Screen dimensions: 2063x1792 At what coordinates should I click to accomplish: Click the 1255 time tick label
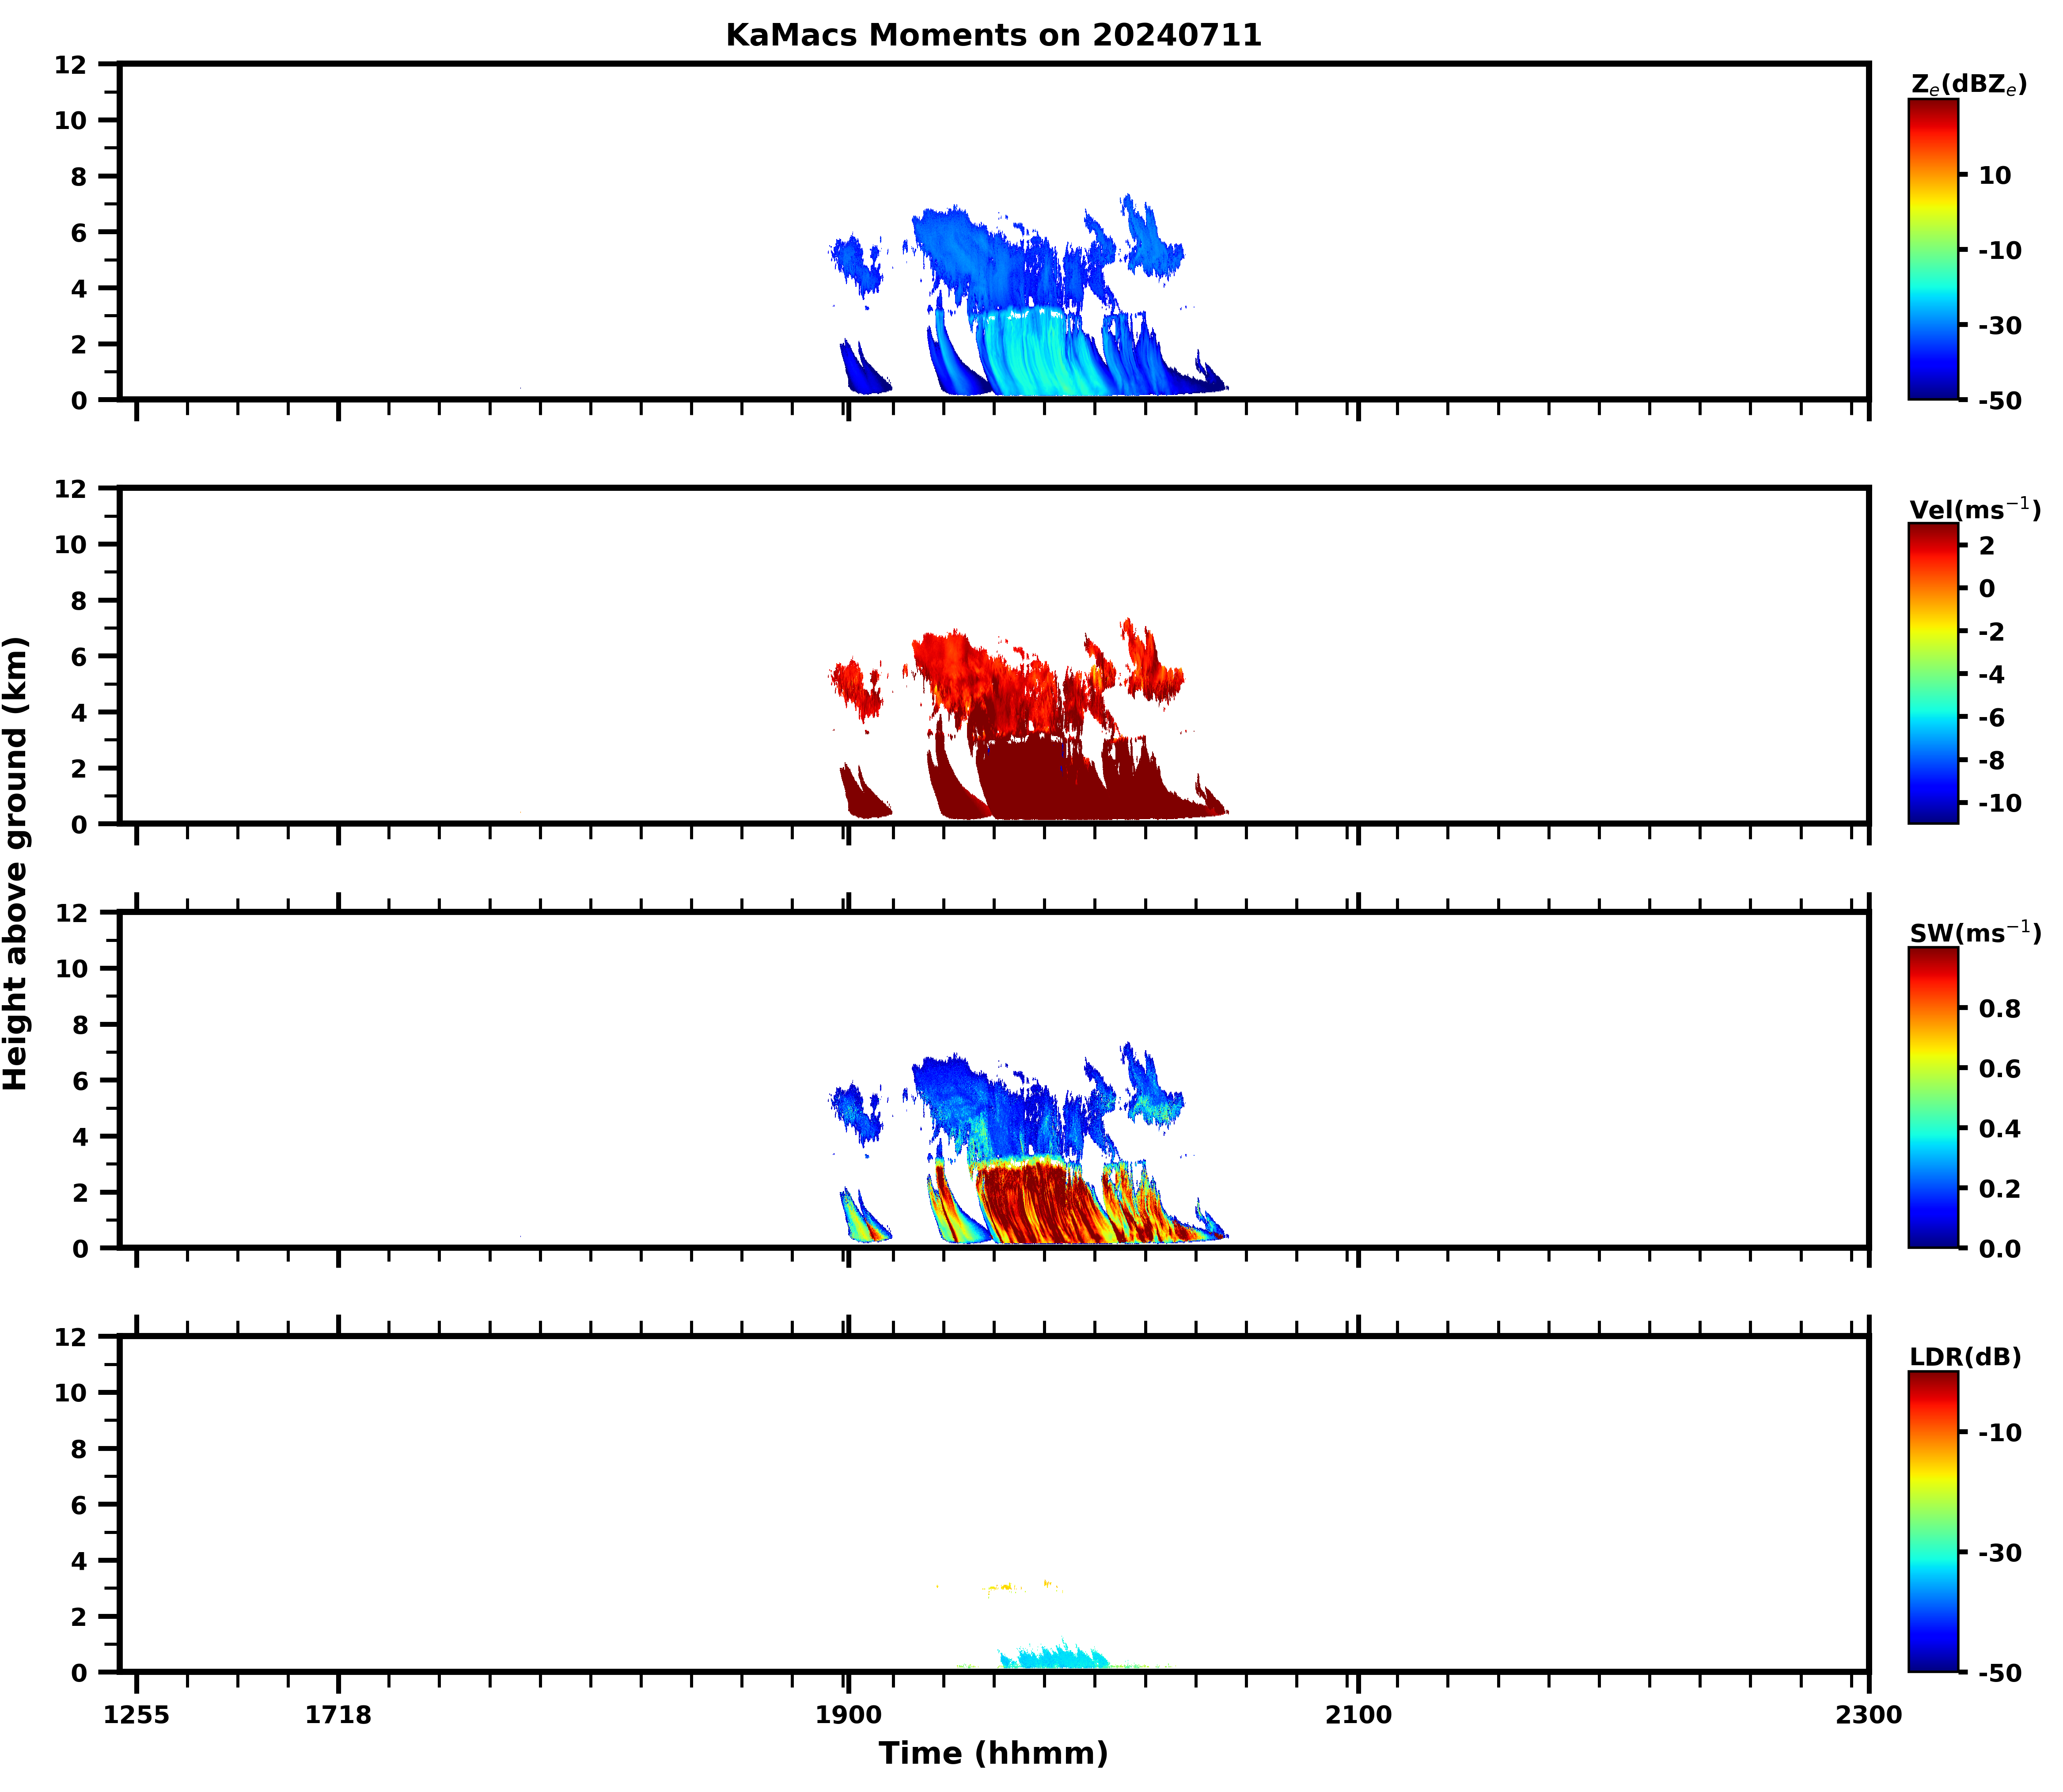point(137,1715)
